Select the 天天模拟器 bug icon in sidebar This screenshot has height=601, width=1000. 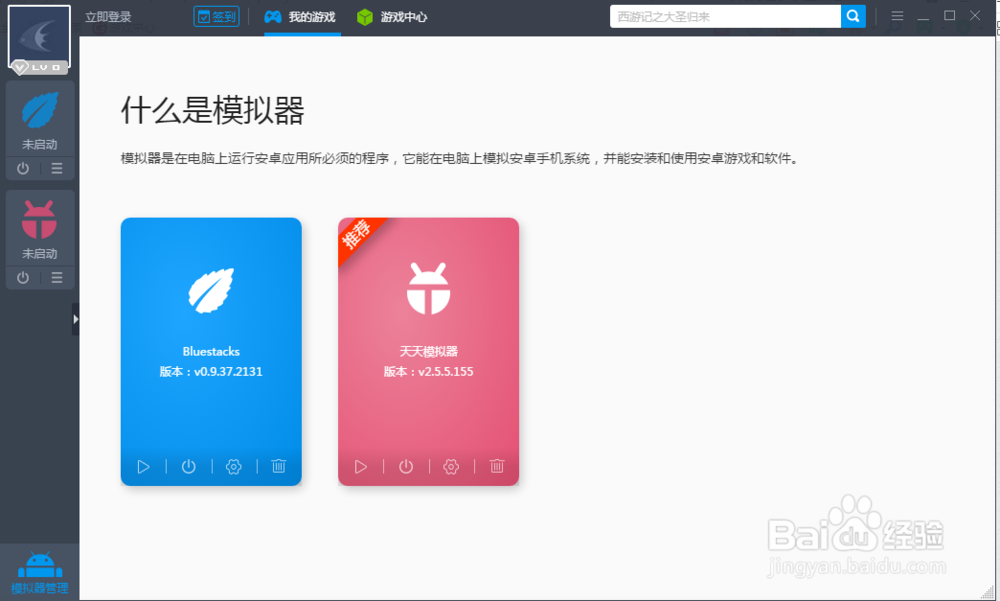(40, 219)
